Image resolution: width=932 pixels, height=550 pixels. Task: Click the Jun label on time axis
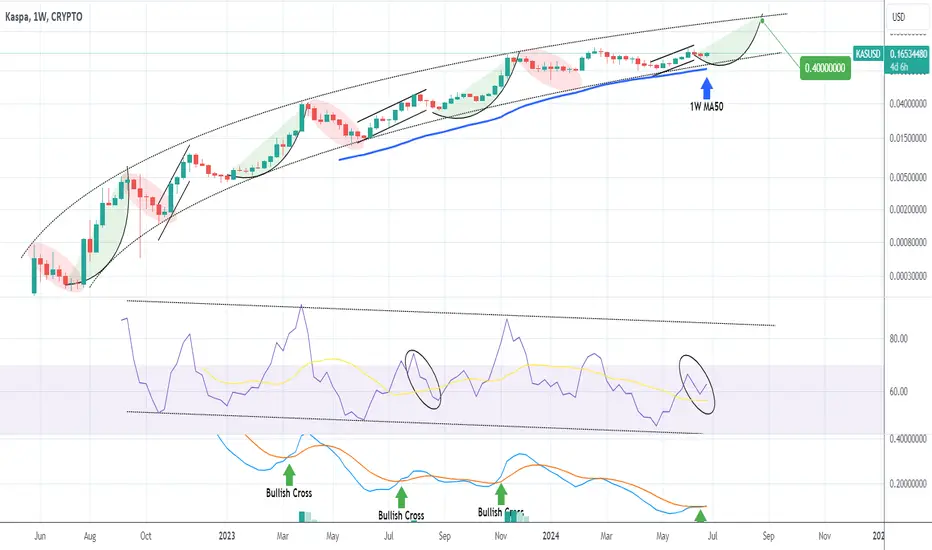pos(40,536)
